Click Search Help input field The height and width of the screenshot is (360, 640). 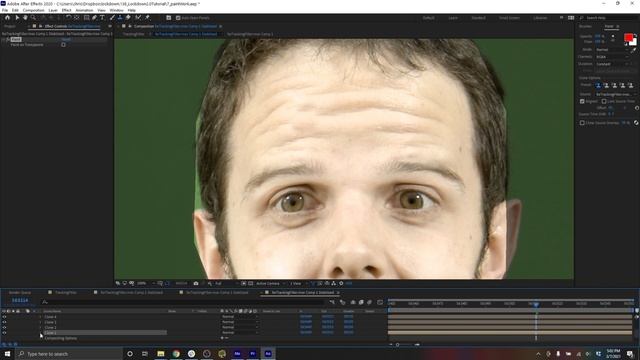click(609, 18)
